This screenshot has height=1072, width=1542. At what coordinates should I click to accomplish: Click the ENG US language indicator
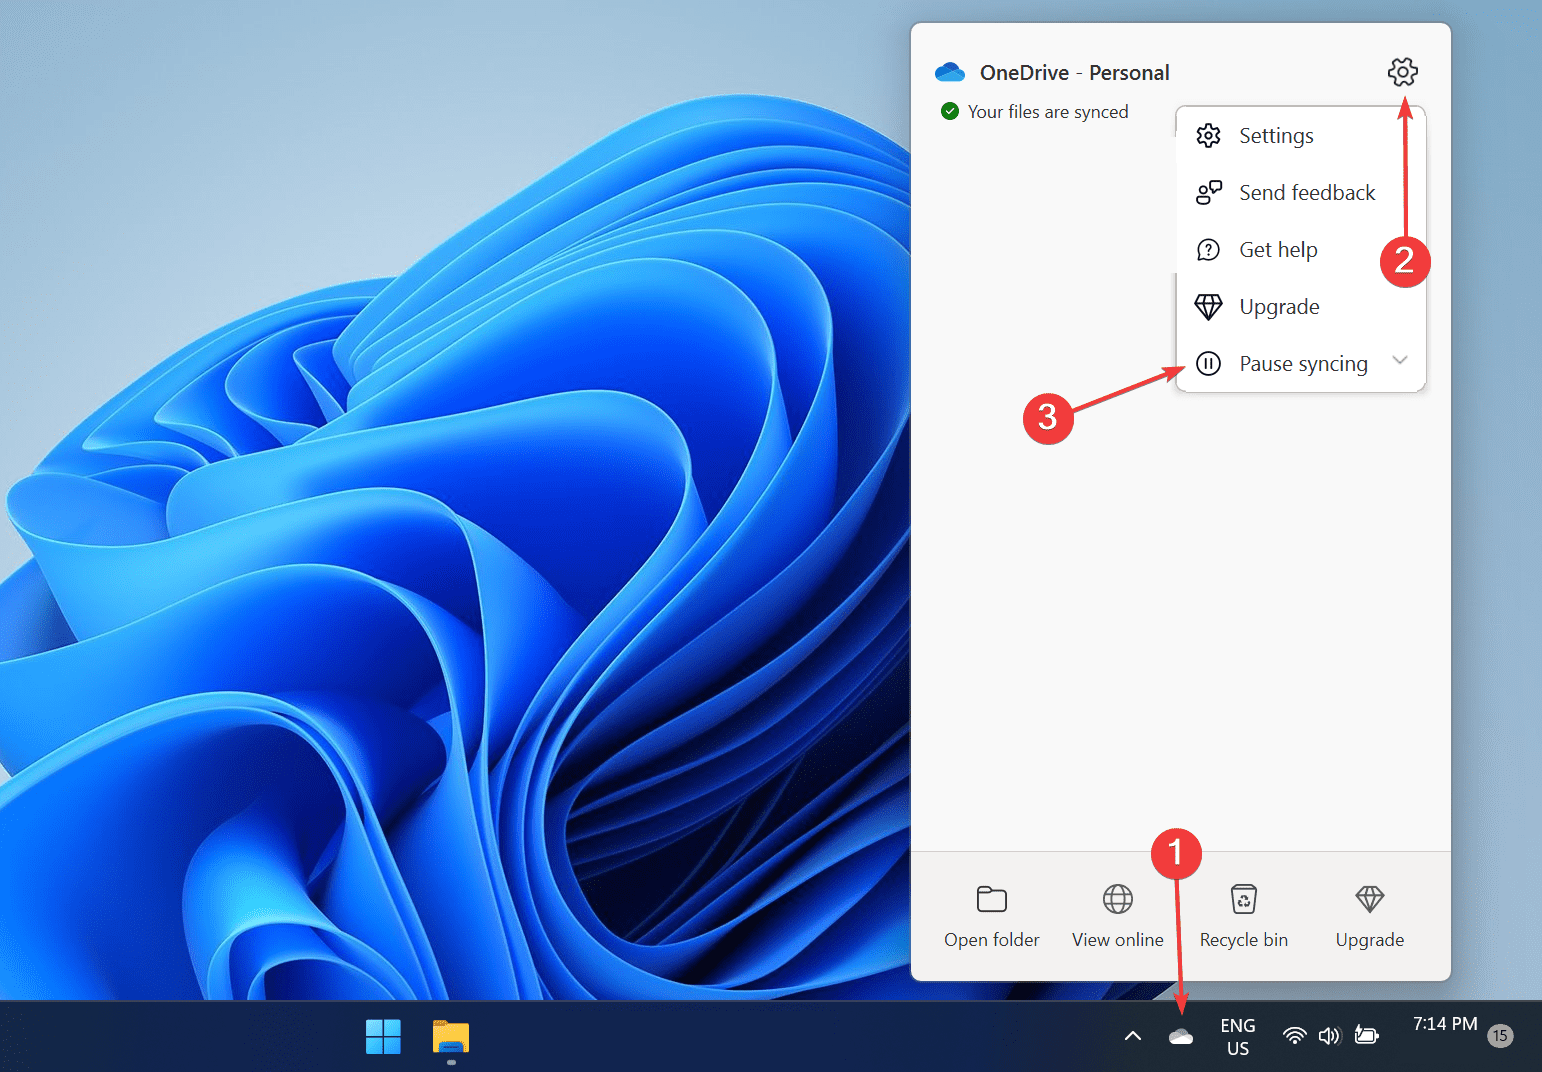point(1238,1037)
